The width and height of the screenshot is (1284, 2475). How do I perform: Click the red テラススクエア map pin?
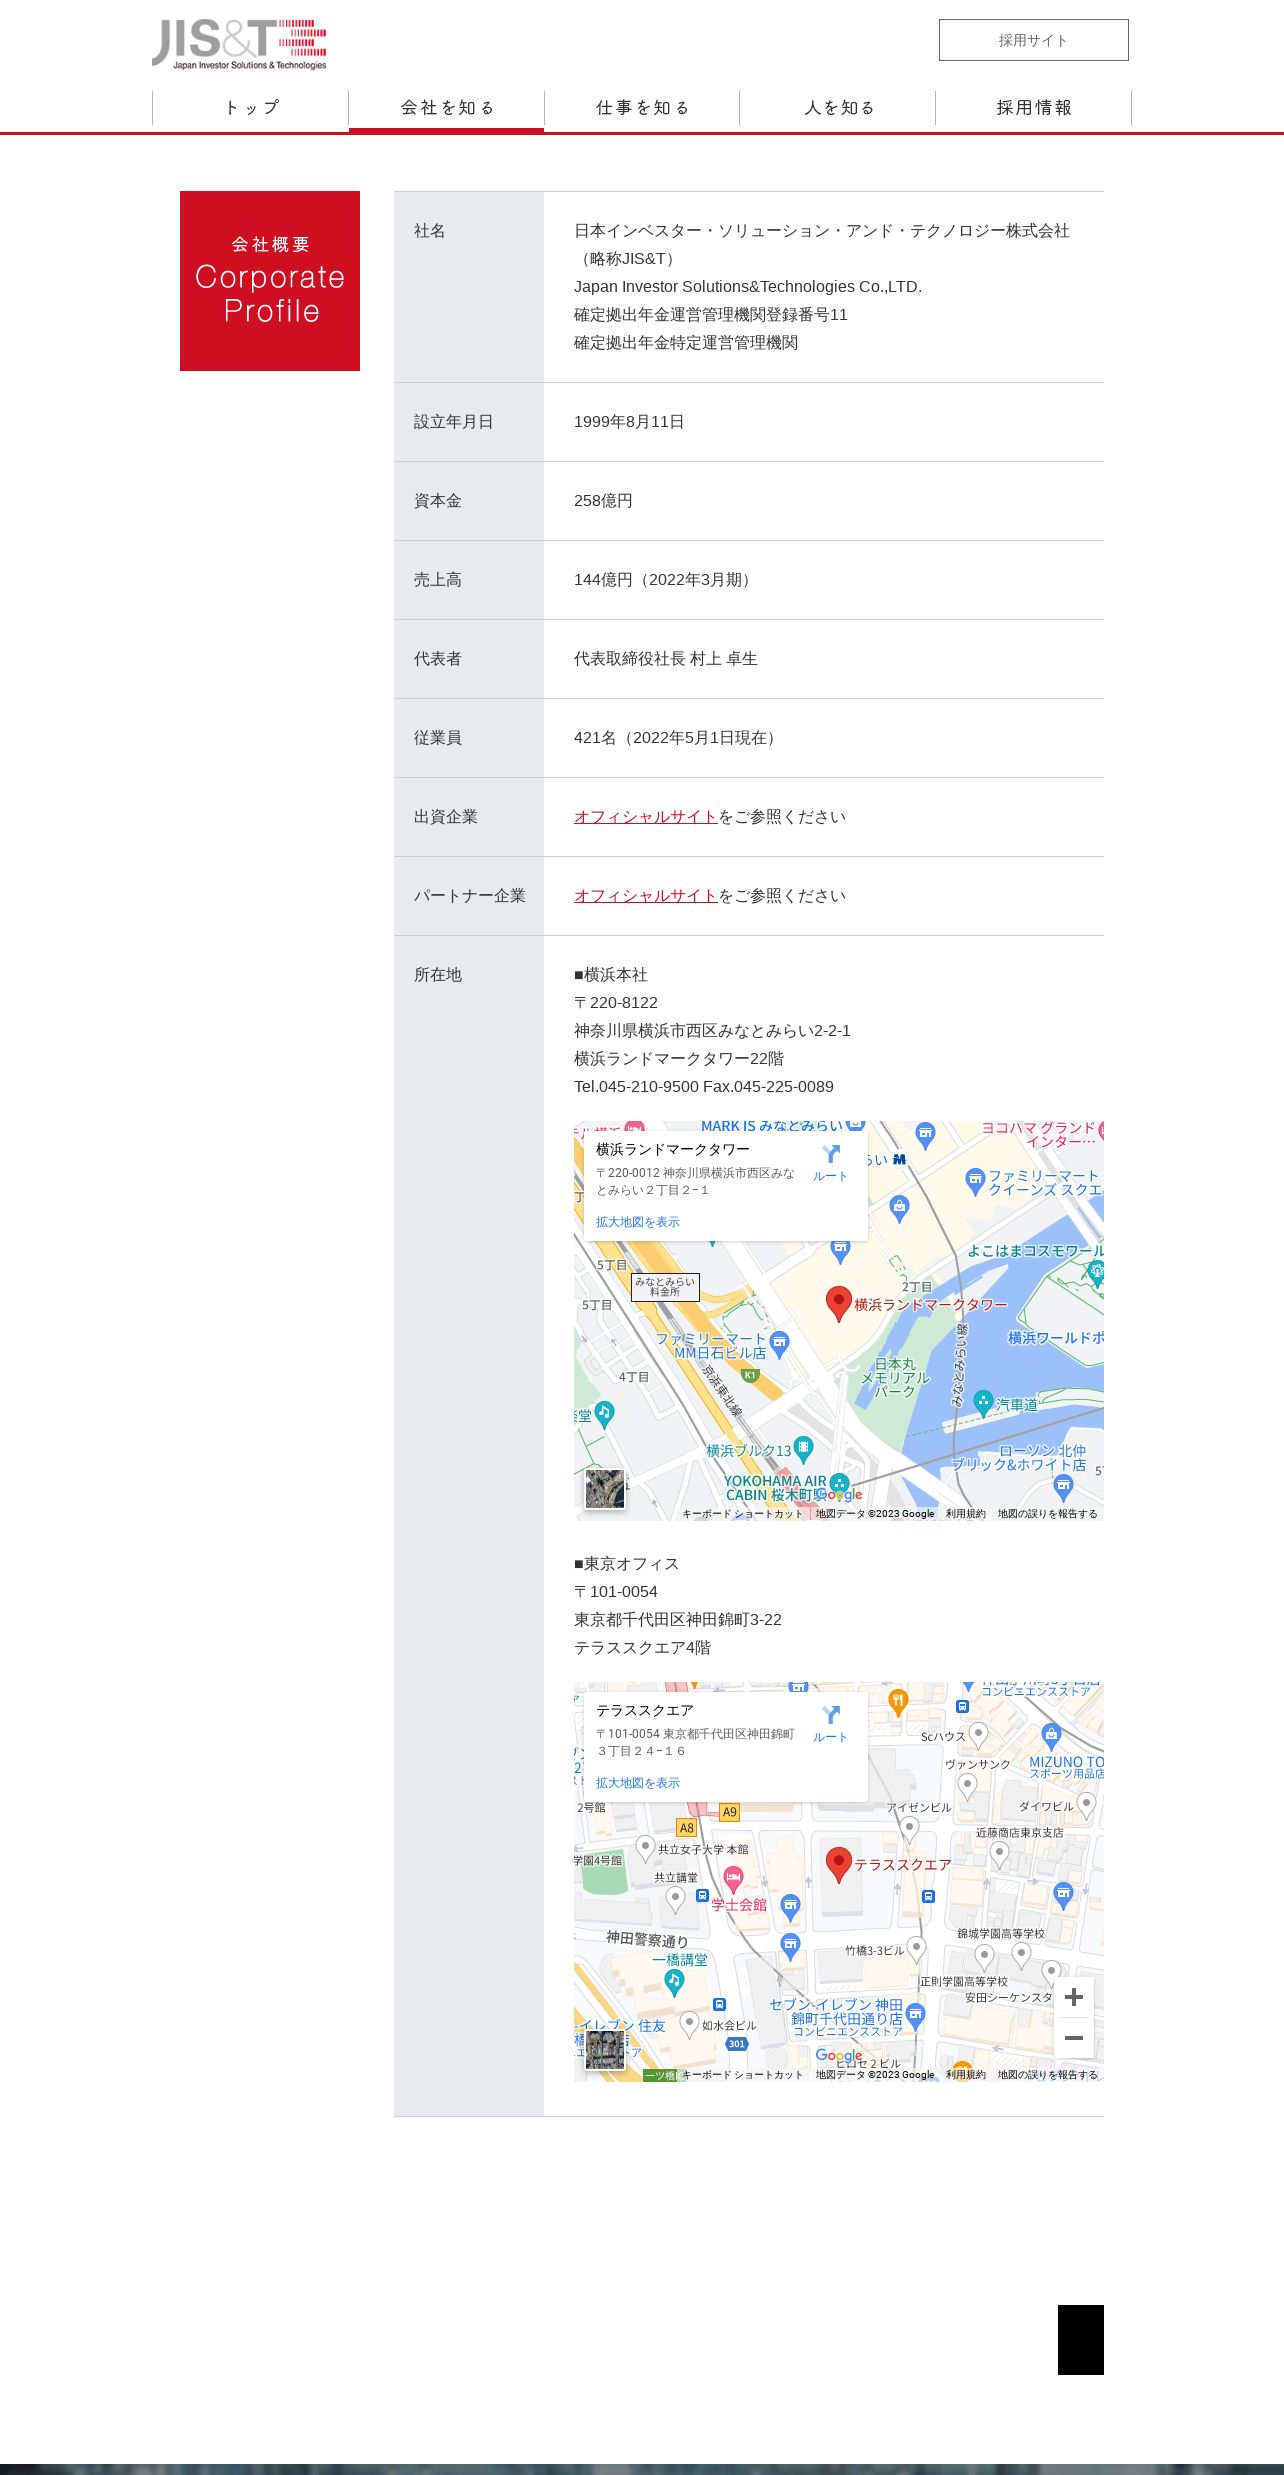pos(839,1865)
